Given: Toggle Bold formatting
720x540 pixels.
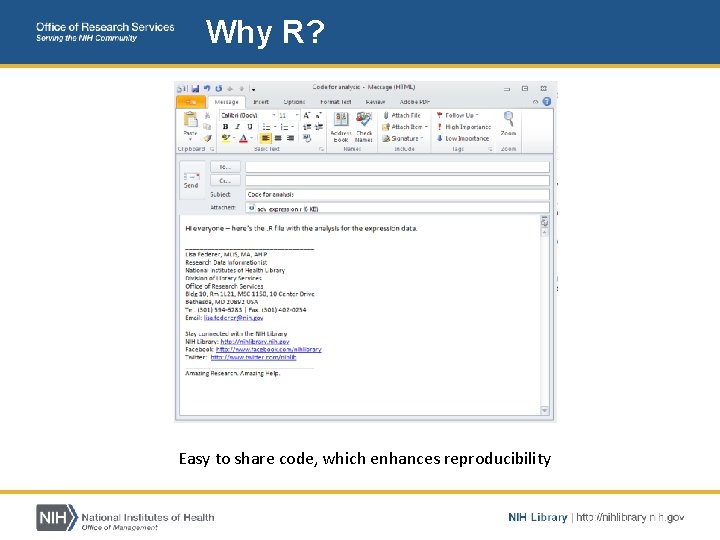Looking at the screenshot, I should (x=225, y=127).
